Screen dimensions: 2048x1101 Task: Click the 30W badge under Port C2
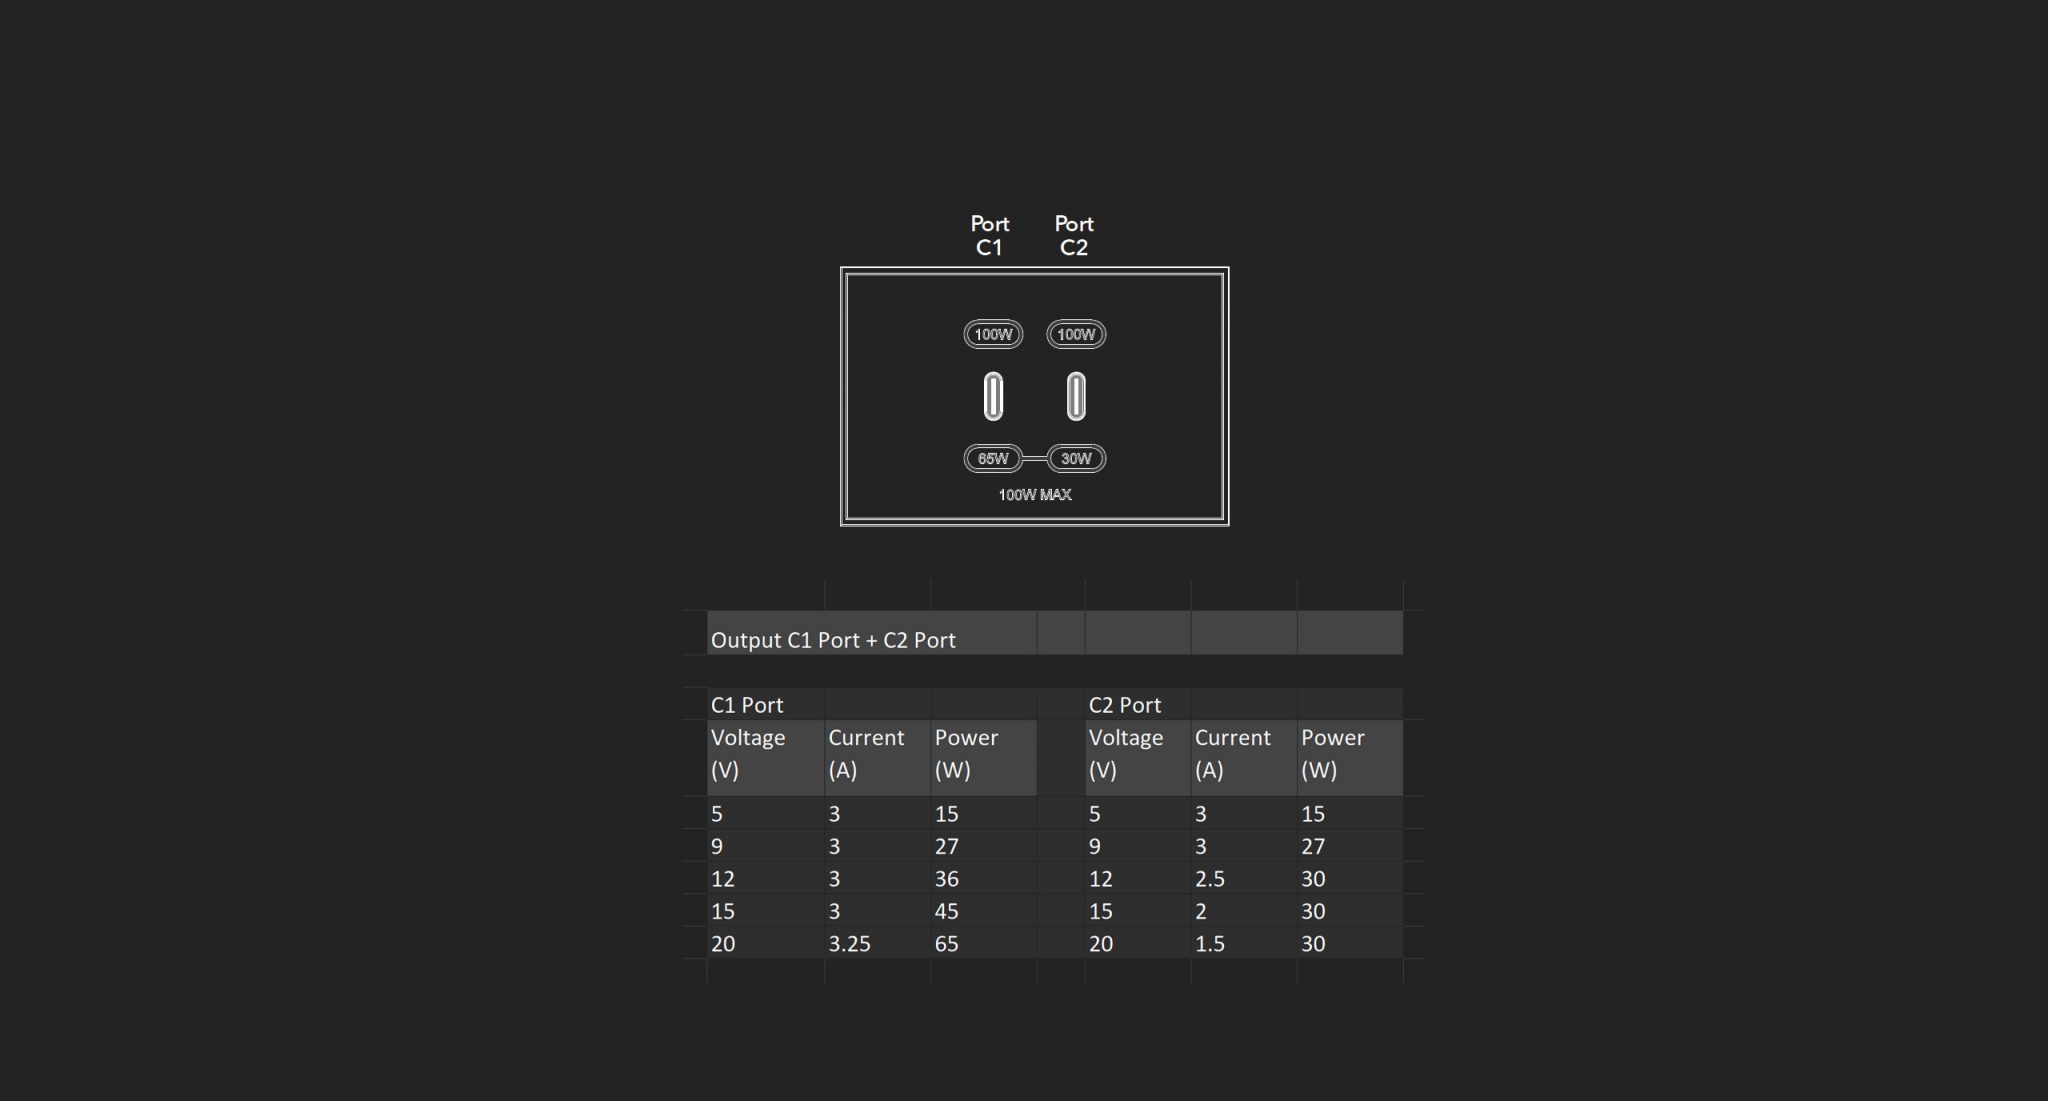[1076, 459]
